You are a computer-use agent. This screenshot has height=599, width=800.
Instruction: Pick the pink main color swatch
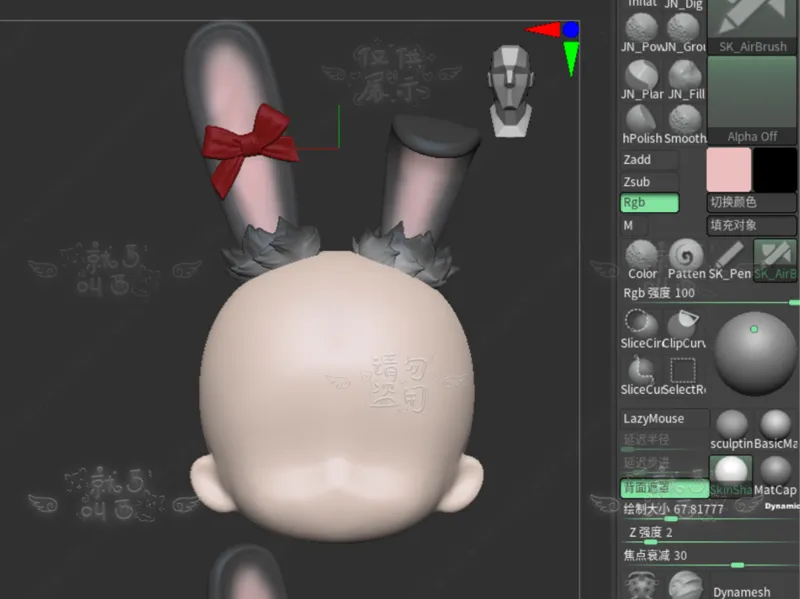729,170
